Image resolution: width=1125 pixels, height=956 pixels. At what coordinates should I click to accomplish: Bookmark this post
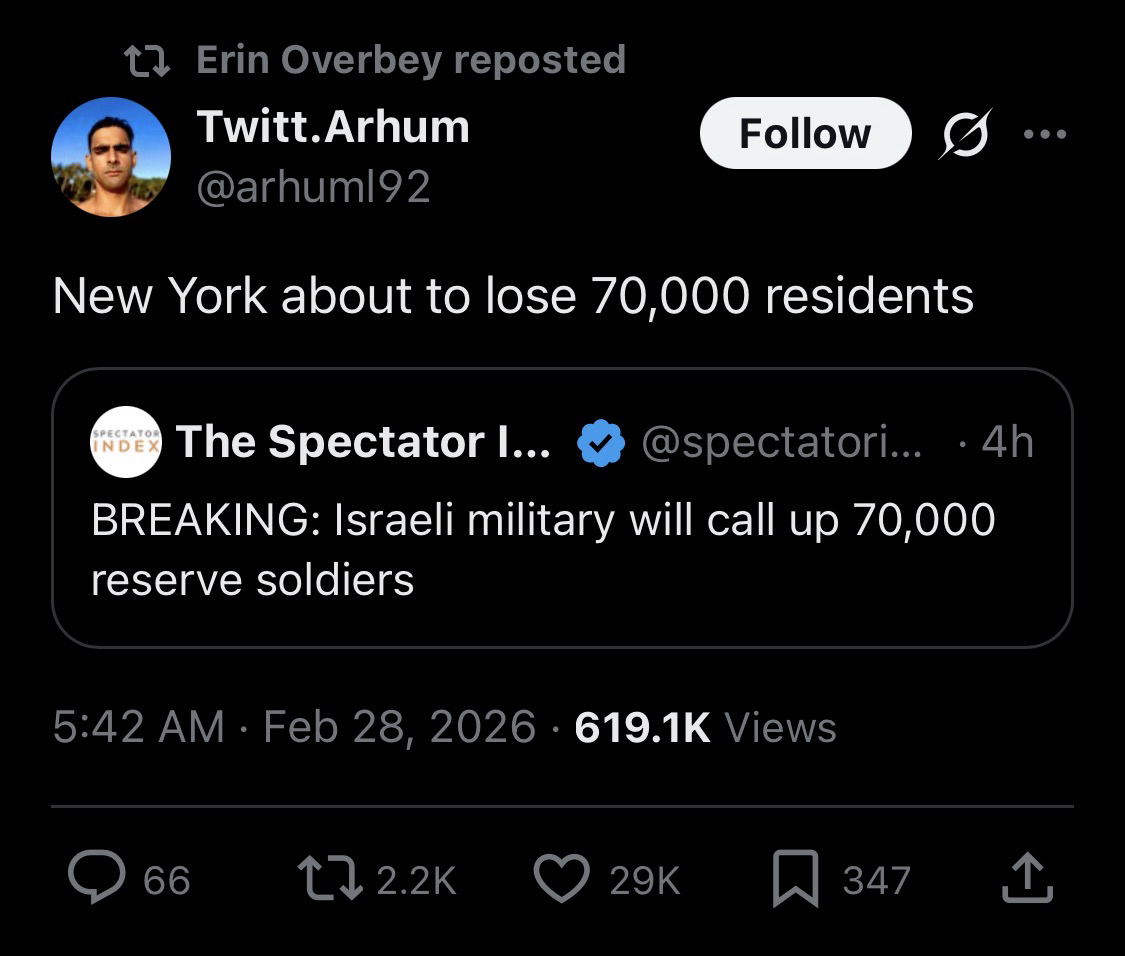pos(796,880)
